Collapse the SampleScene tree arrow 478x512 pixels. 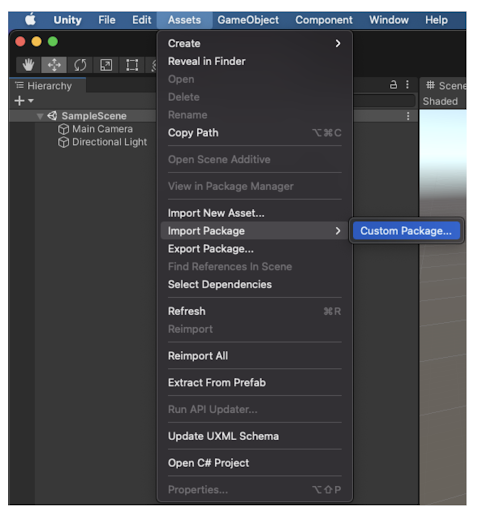coord(40,116)
